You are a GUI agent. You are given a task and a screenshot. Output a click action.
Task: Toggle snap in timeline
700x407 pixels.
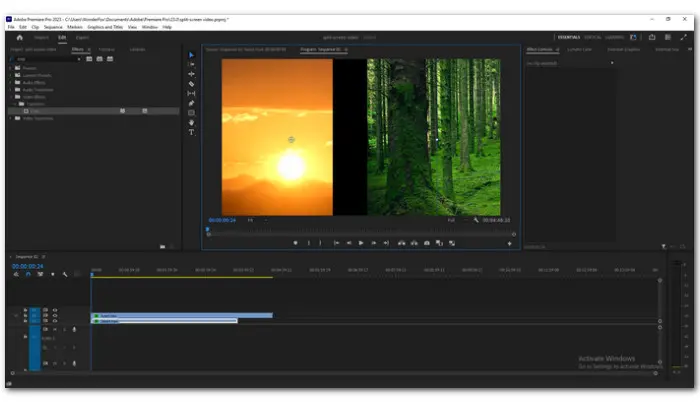pos(28,274)
